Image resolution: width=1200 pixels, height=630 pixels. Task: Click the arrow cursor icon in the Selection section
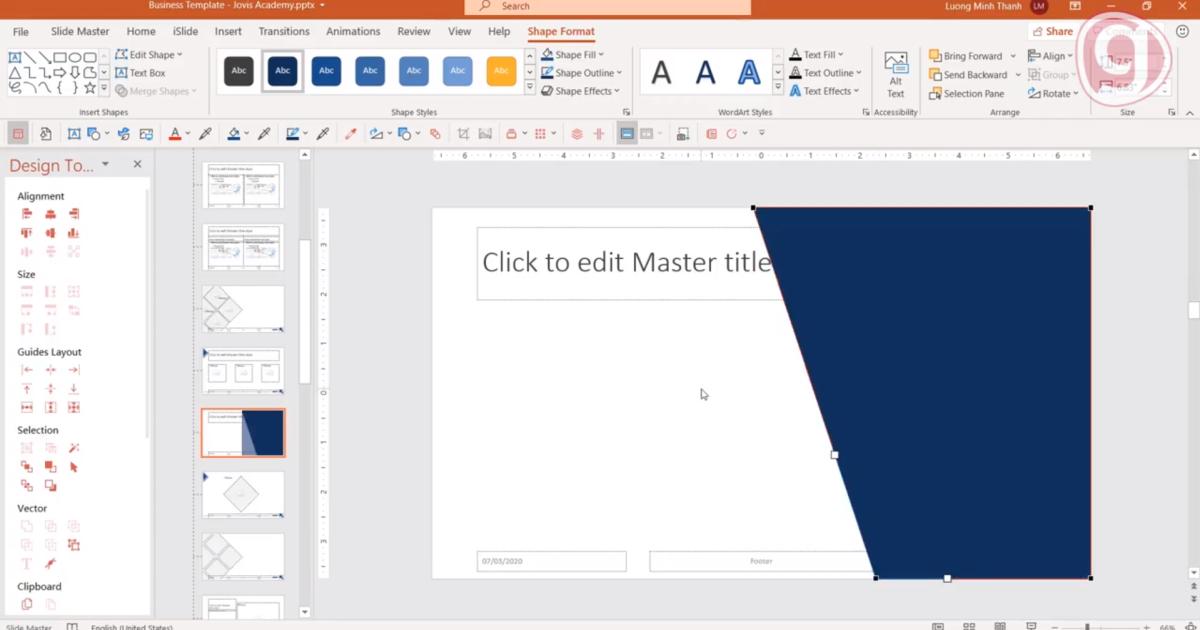[73, 466]
